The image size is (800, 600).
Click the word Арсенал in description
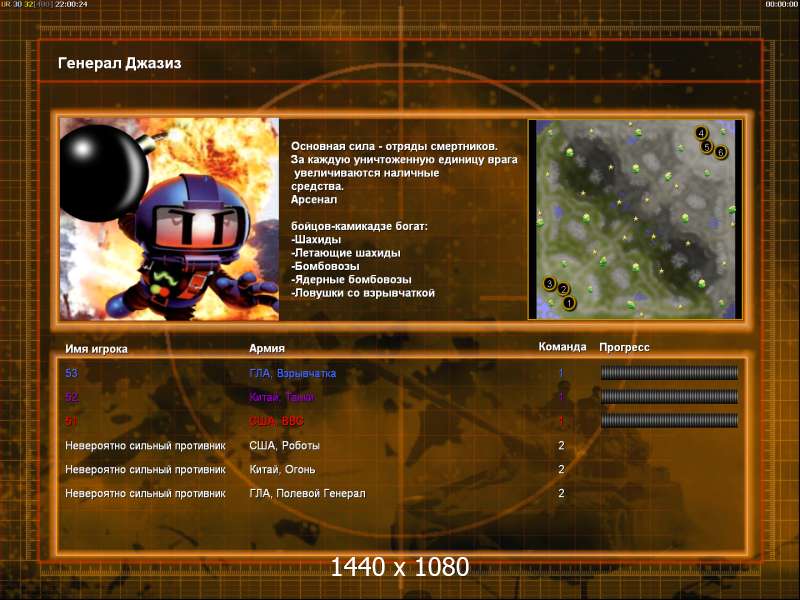point(314,199)
